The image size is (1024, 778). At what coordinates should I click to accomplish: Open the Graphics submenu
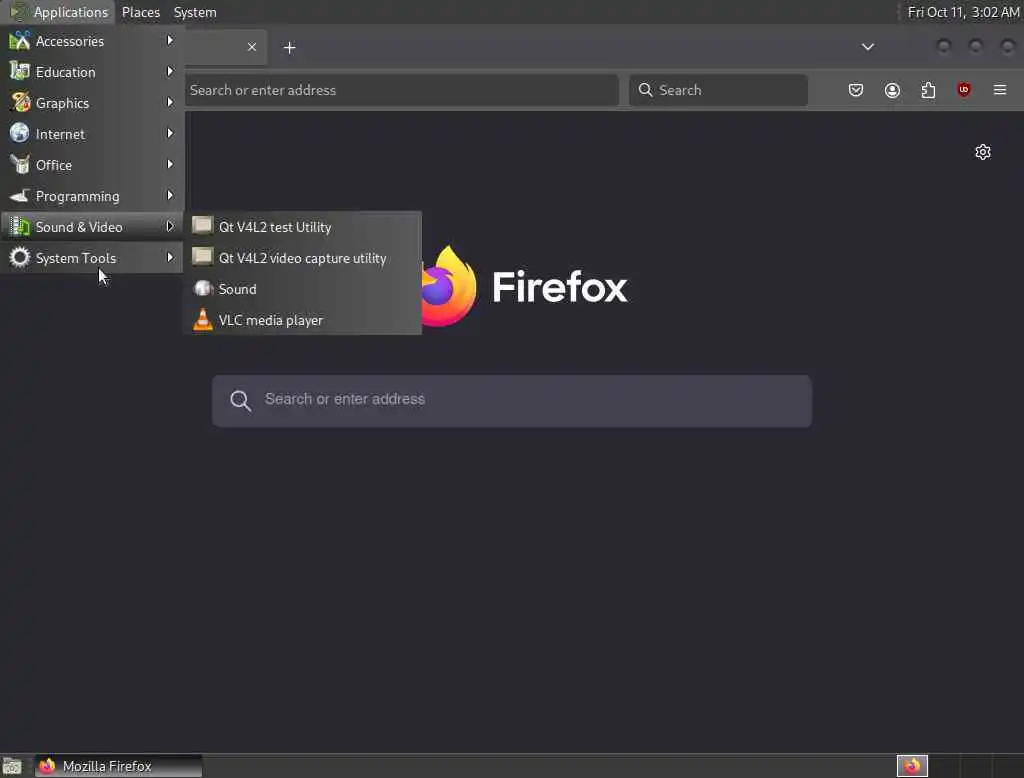(92, 103)
